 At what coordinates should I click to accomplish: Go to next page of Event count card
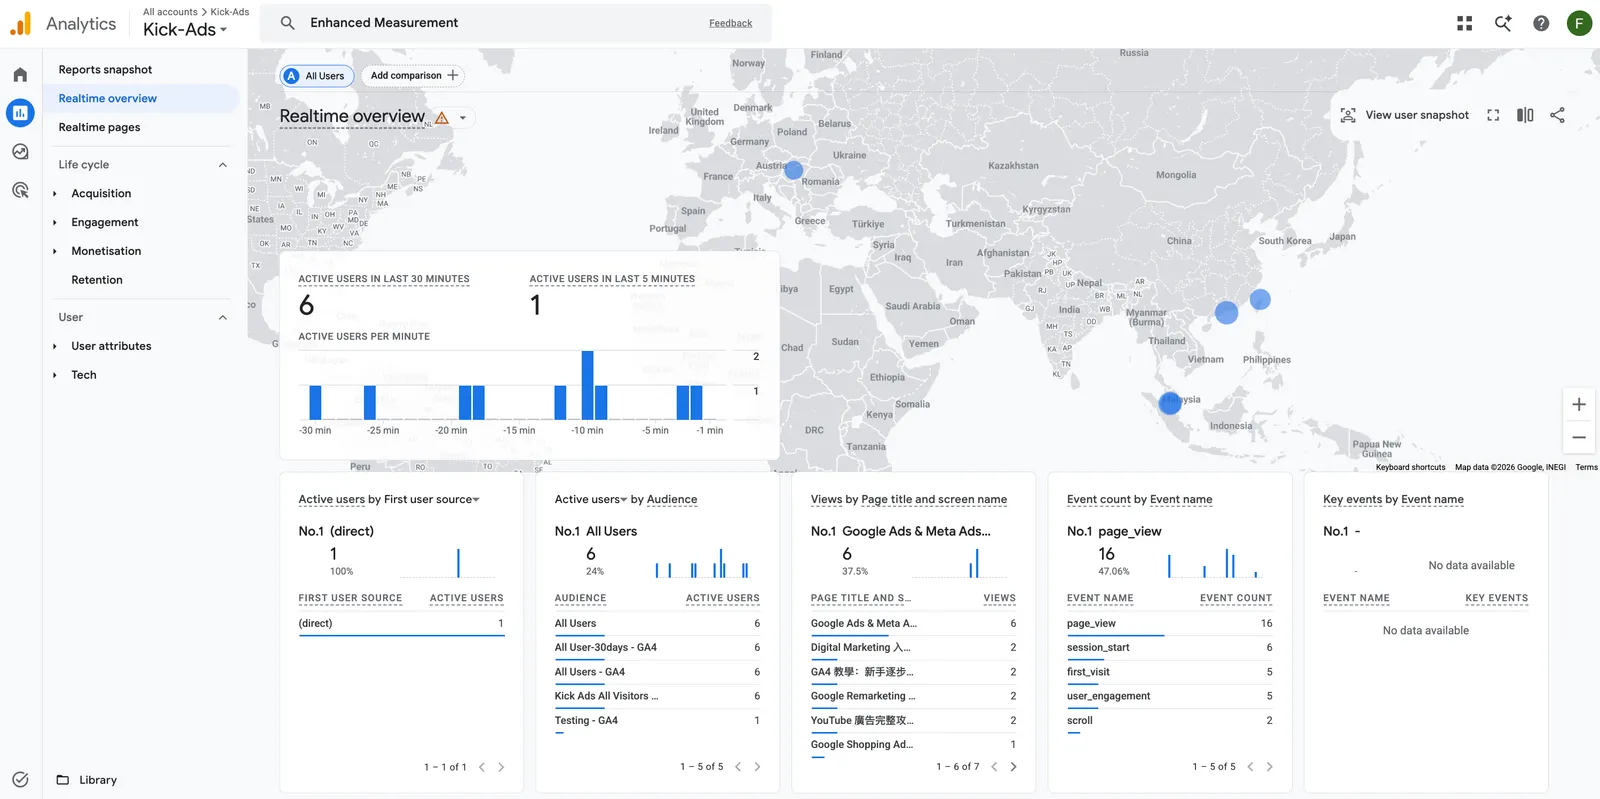[x=1269, y=767]
